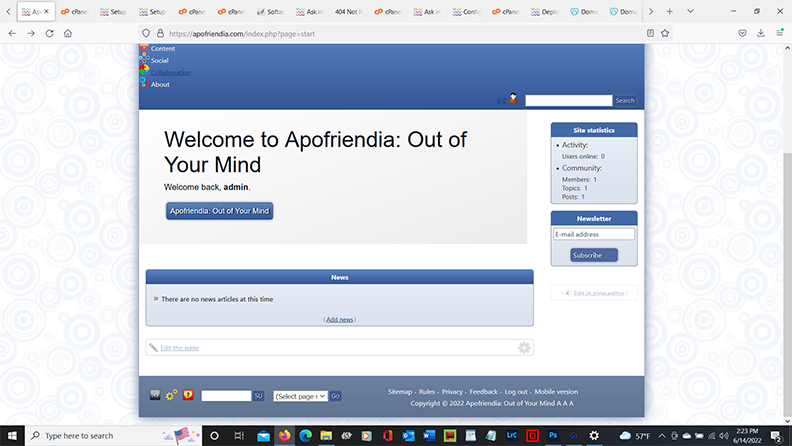Click the gray keyboard icon in the footer
This screenshot has height=446, width=792.
tap(155, 395)
